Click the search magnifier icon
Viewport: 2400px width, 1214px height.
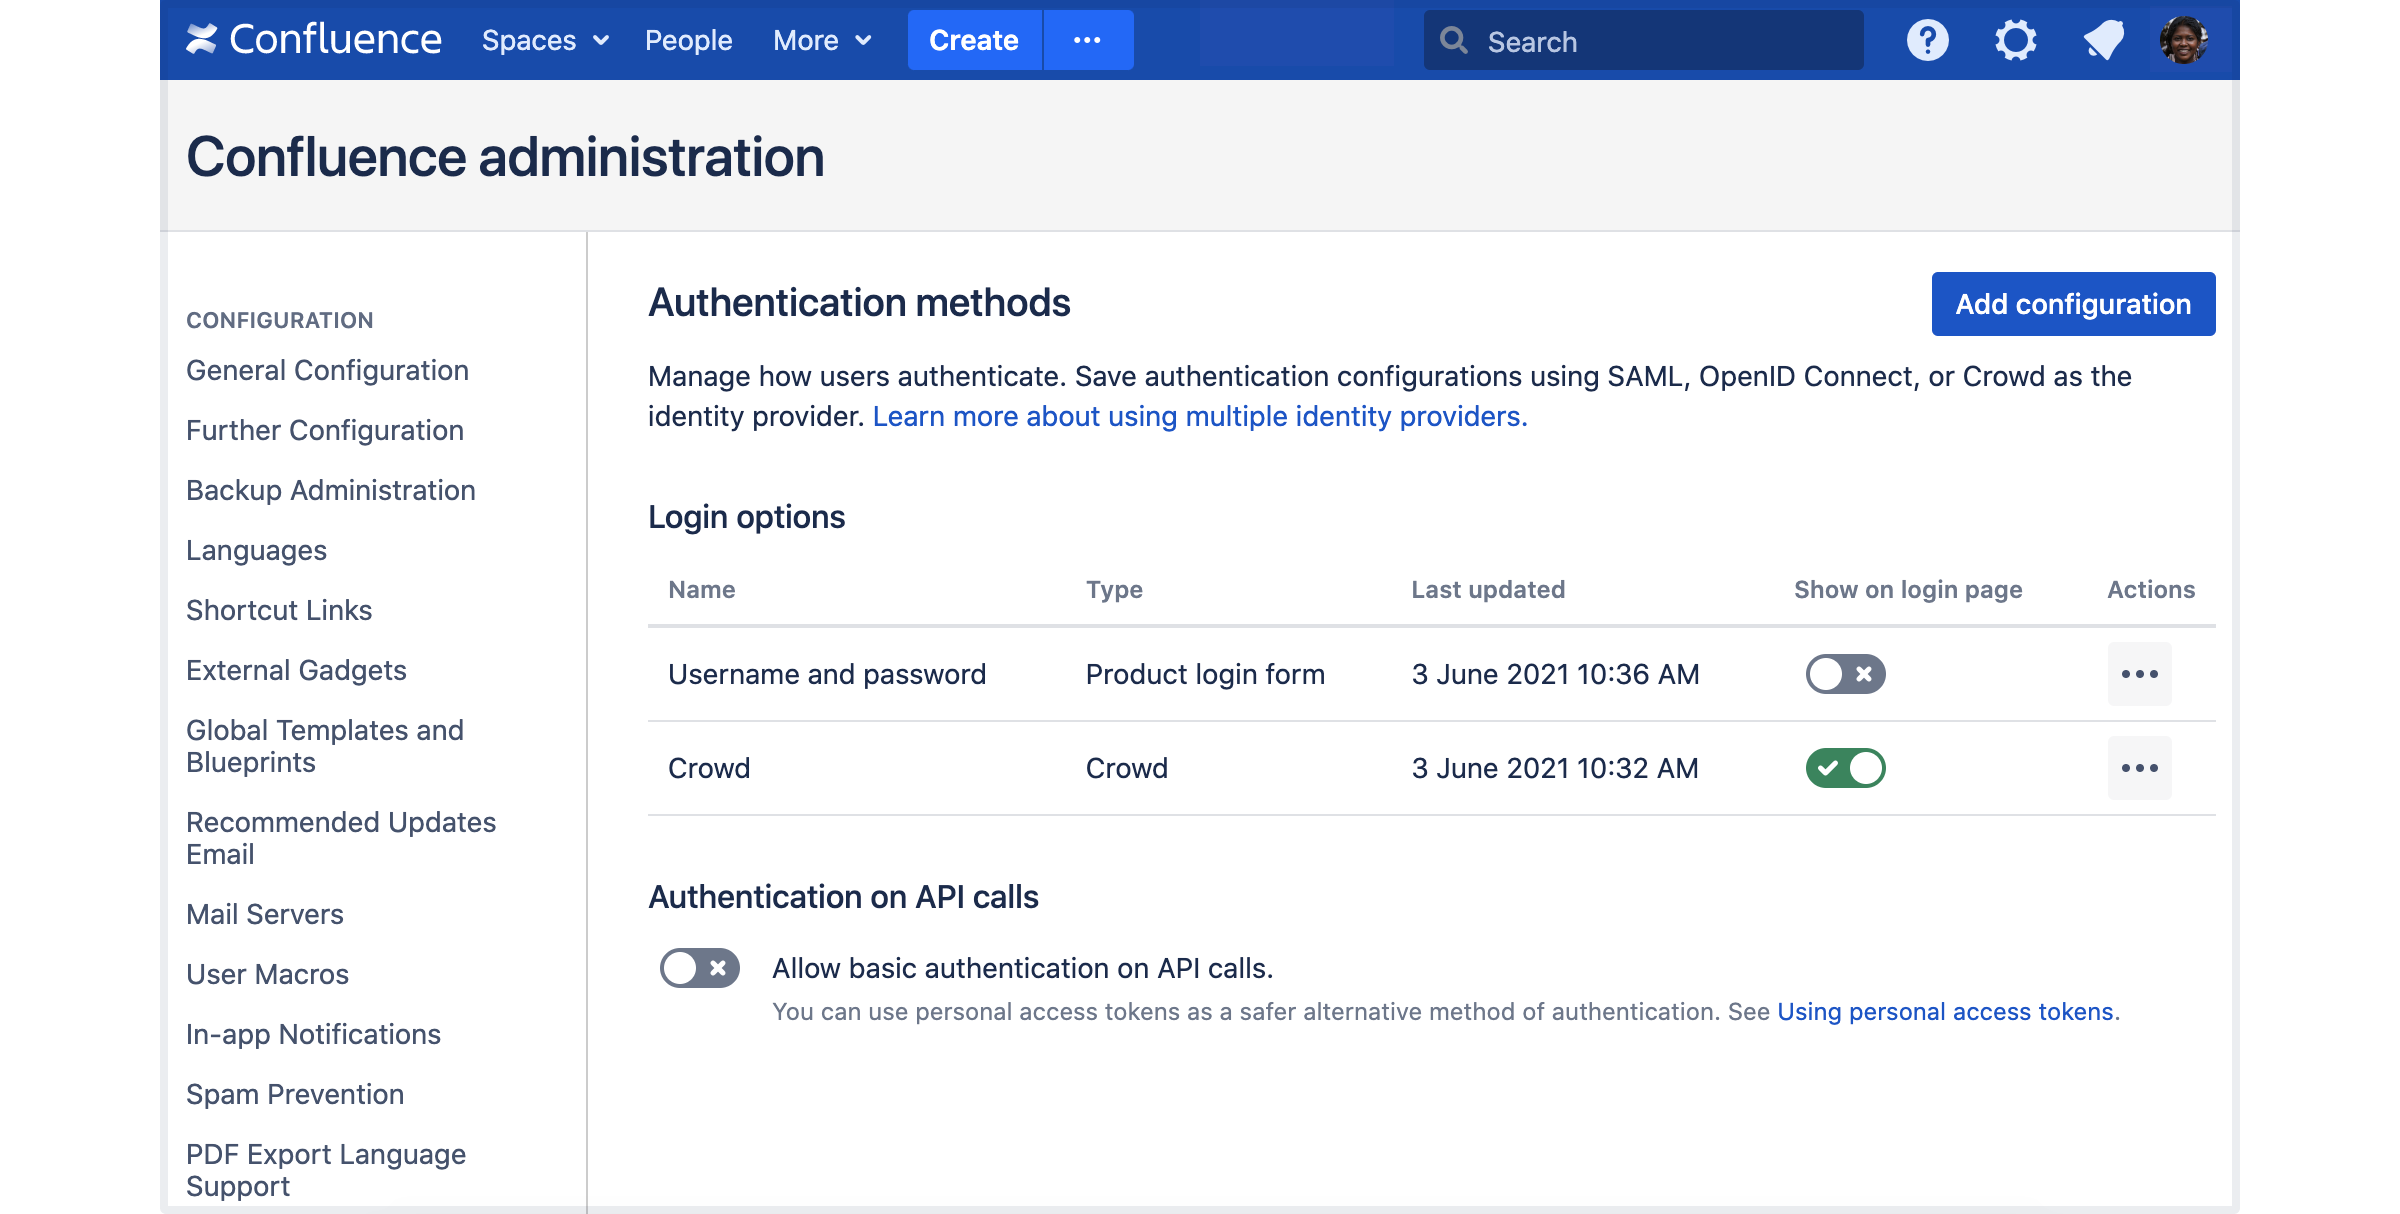(x=1453, y=40)
